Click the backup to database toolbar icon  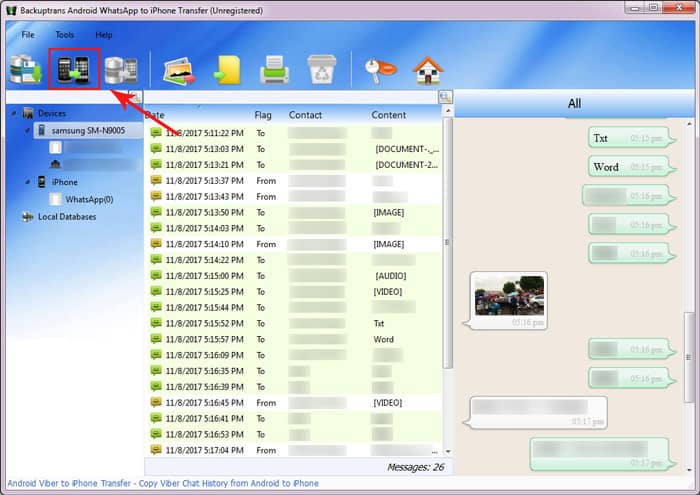coord(25,69)
